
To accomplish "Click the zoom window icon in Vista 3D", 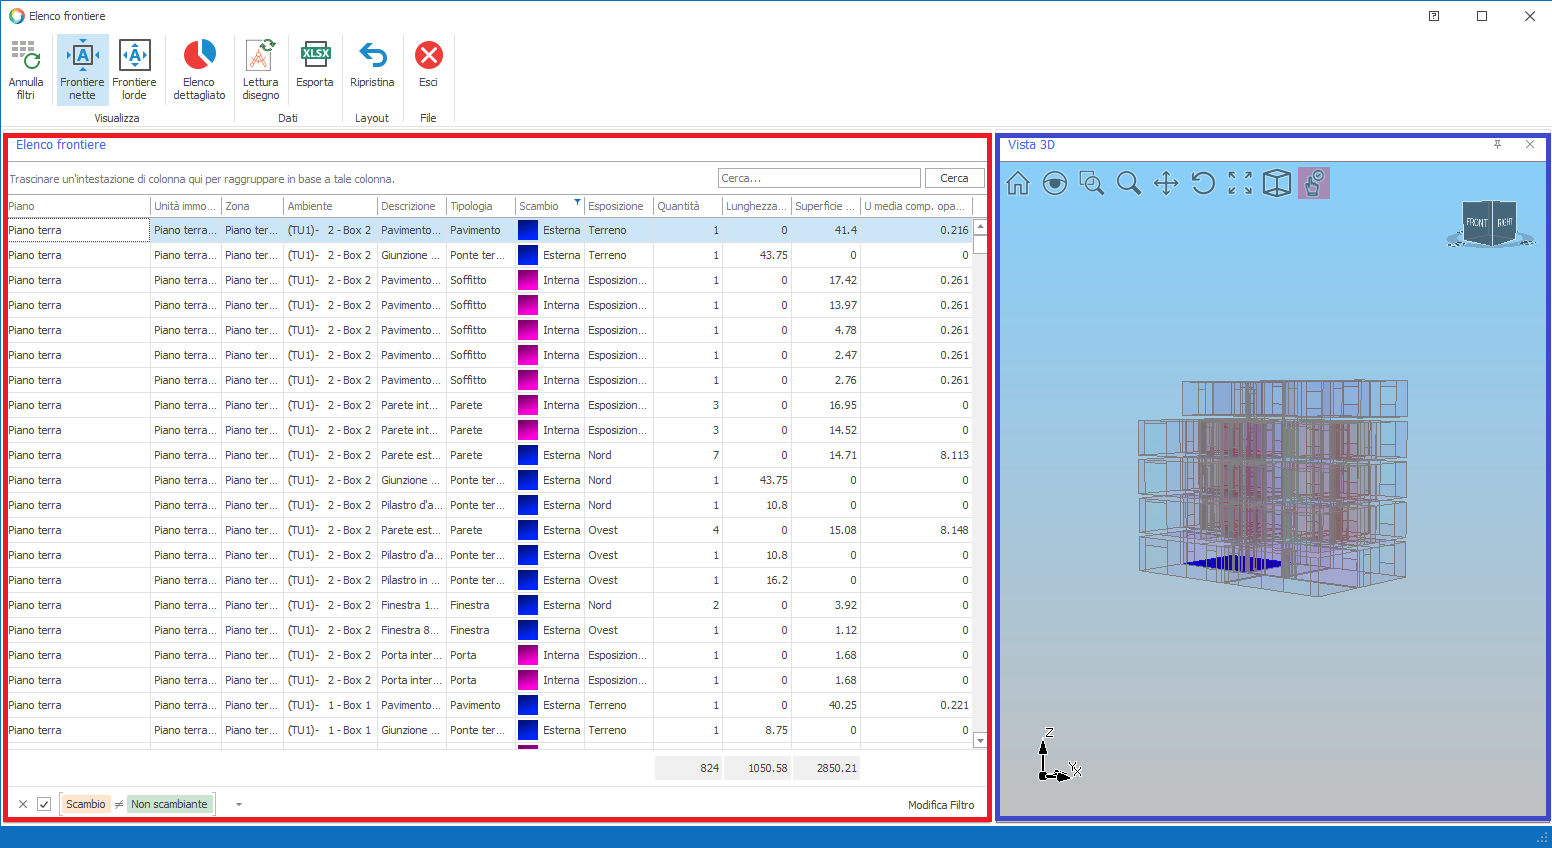I will tap(1092, 183).
